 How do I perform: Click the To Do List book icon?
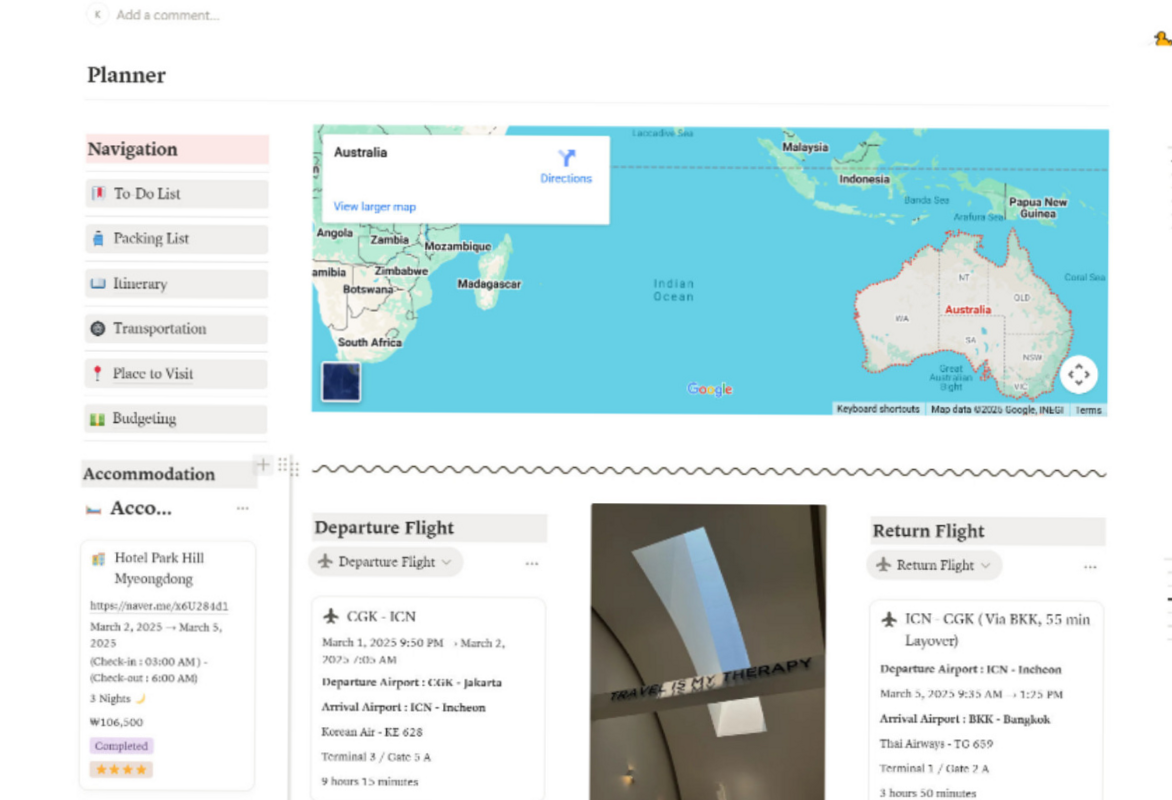tap(98, 193)
